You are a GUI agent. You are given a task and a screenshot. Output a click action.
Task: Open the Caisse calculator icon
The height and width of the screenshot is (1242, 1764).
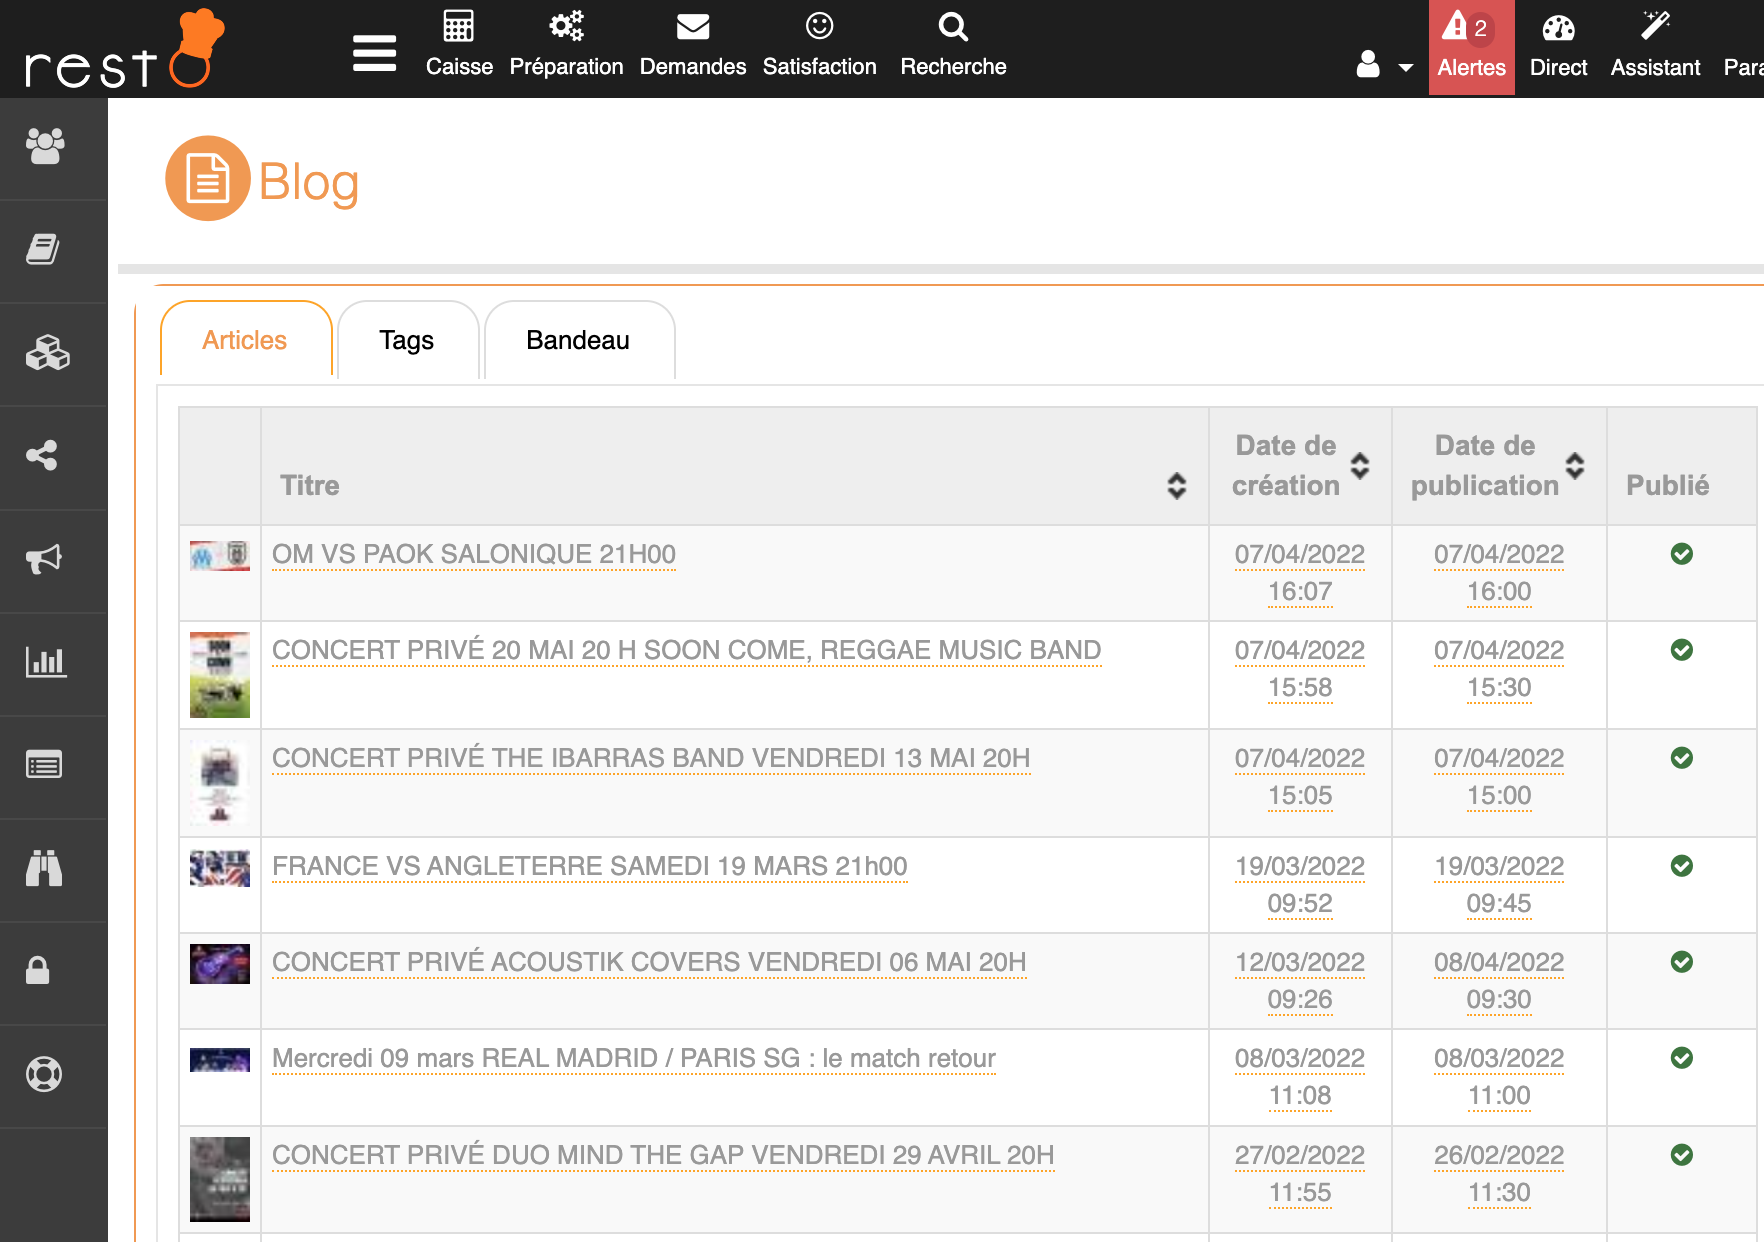click(x=459, y=27)
